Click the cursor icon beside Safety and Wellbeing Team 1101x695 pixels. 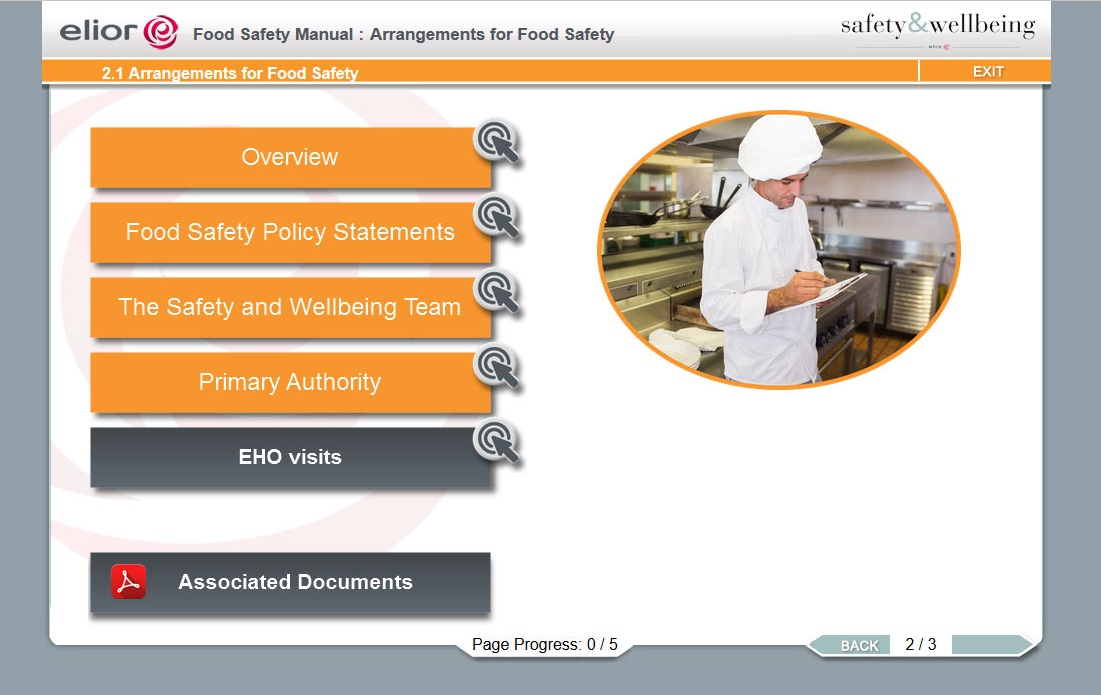(x=497, y=293)
